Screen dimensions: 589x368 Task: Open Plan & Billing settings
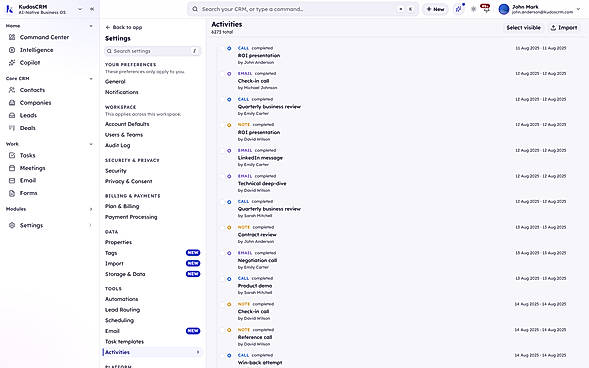122,206
